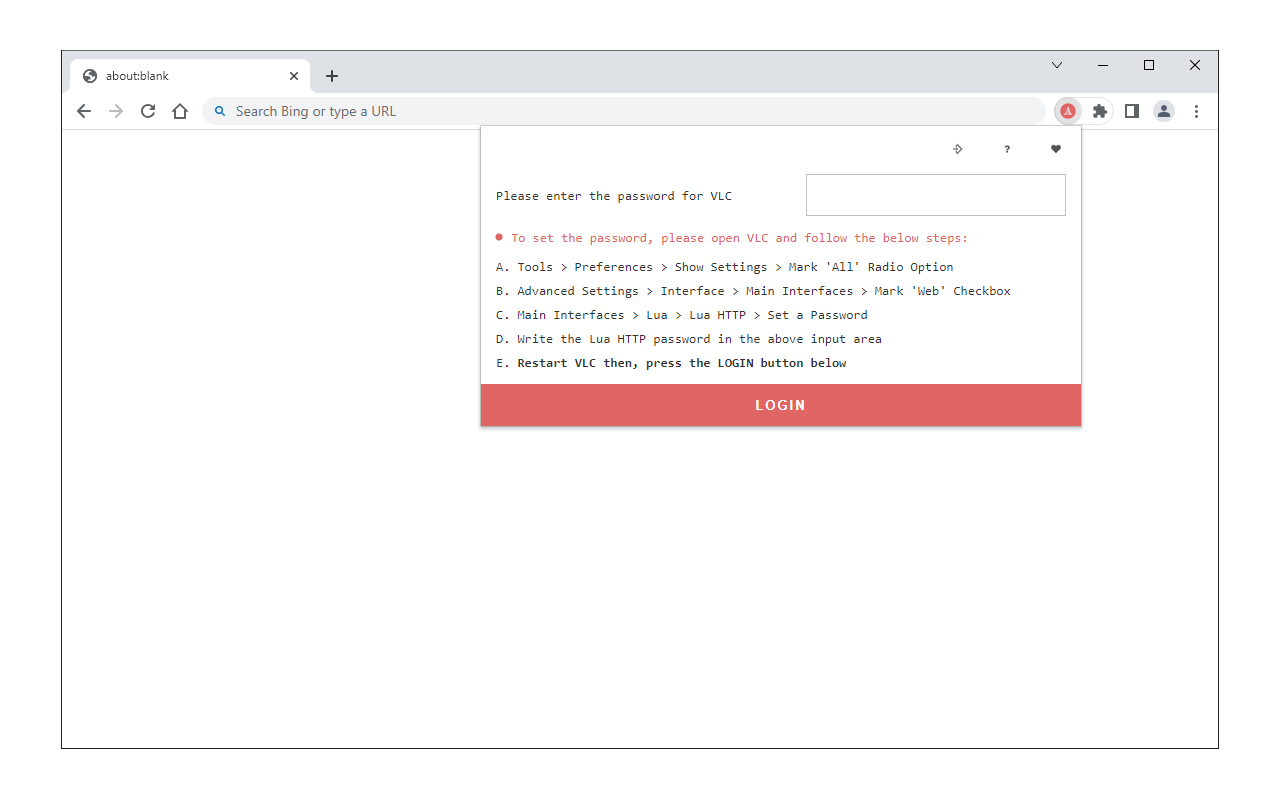The height and width of the screenshot is (800, 1280).
Task: Go to the home page
Action: [180, 111]
